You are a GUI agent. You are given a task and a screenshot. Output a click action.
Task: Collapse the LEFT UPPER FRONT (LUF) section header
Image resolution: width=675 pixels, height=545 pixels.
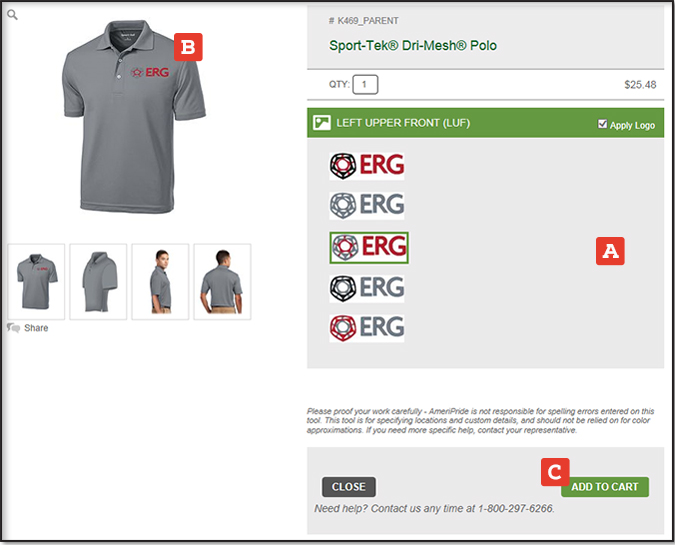(485, 123)
